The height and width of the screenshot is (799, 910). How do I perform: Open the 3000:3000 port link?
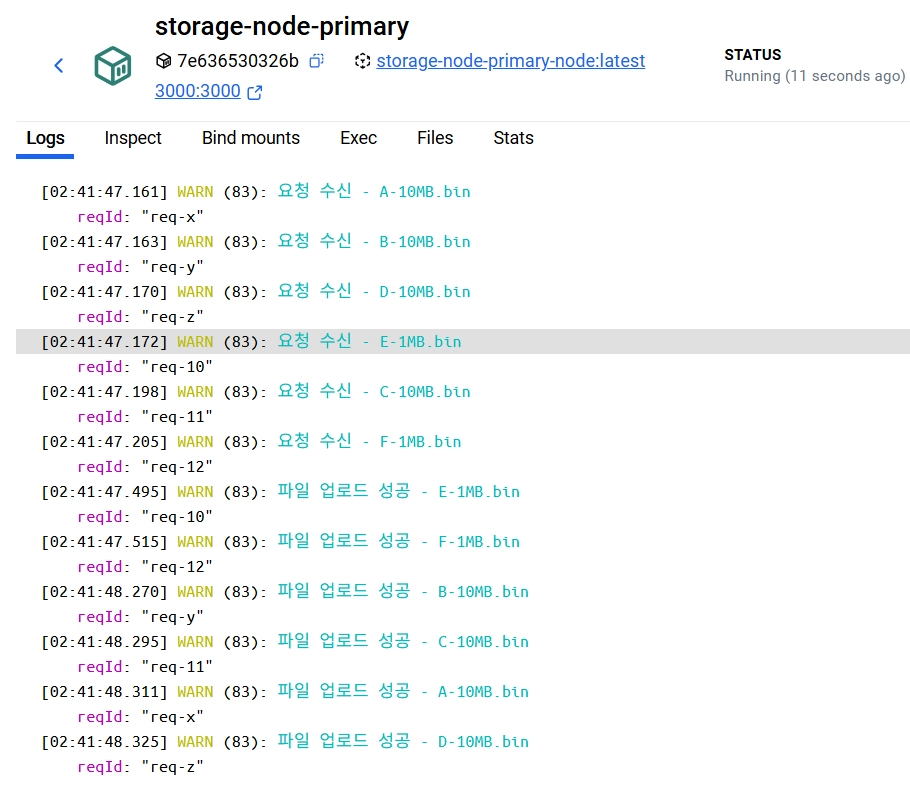(197, 91)
